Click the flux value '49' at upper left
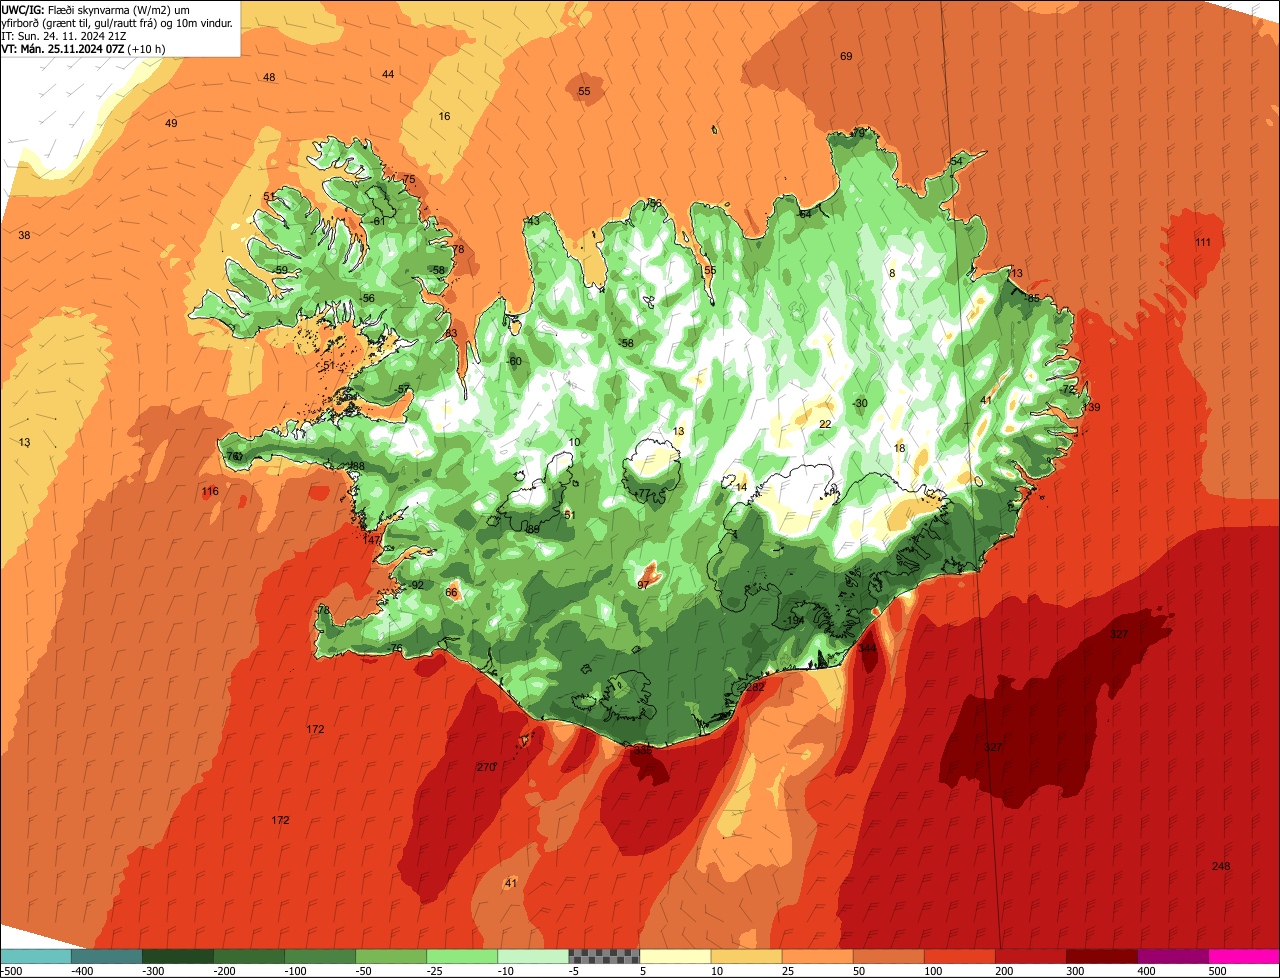 click(x=171, y=123)
